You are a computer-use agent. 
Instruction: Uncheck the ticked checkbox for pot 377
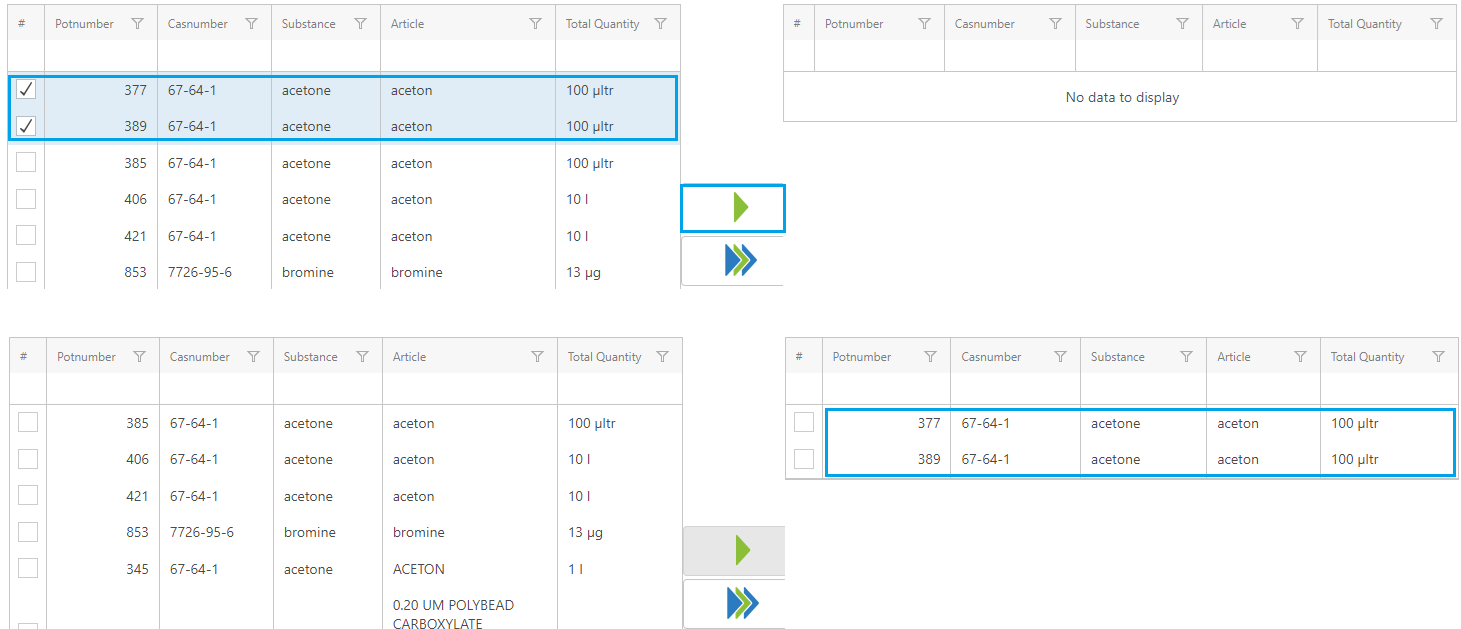[x=26, y=90]
